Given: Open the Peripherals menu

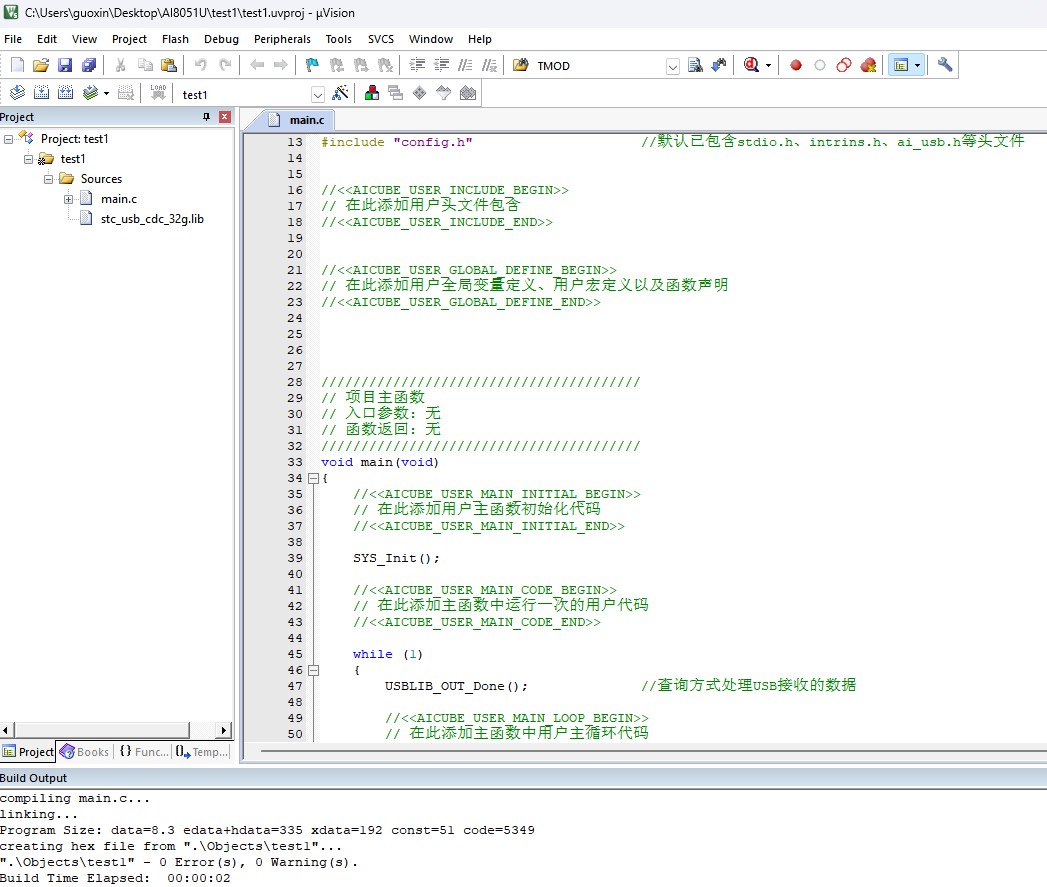Looking at the screenshot, I should tap(282, 39).
